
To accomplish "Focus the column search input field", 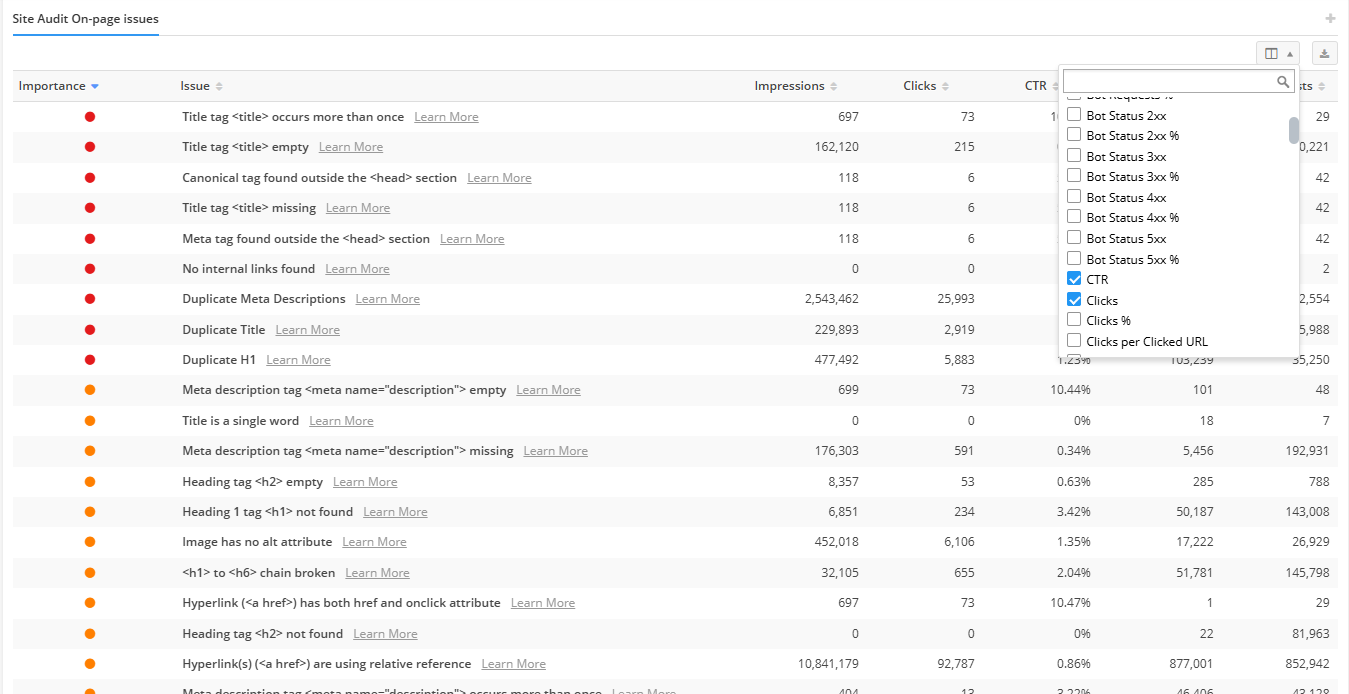I will coord(1168,82).
